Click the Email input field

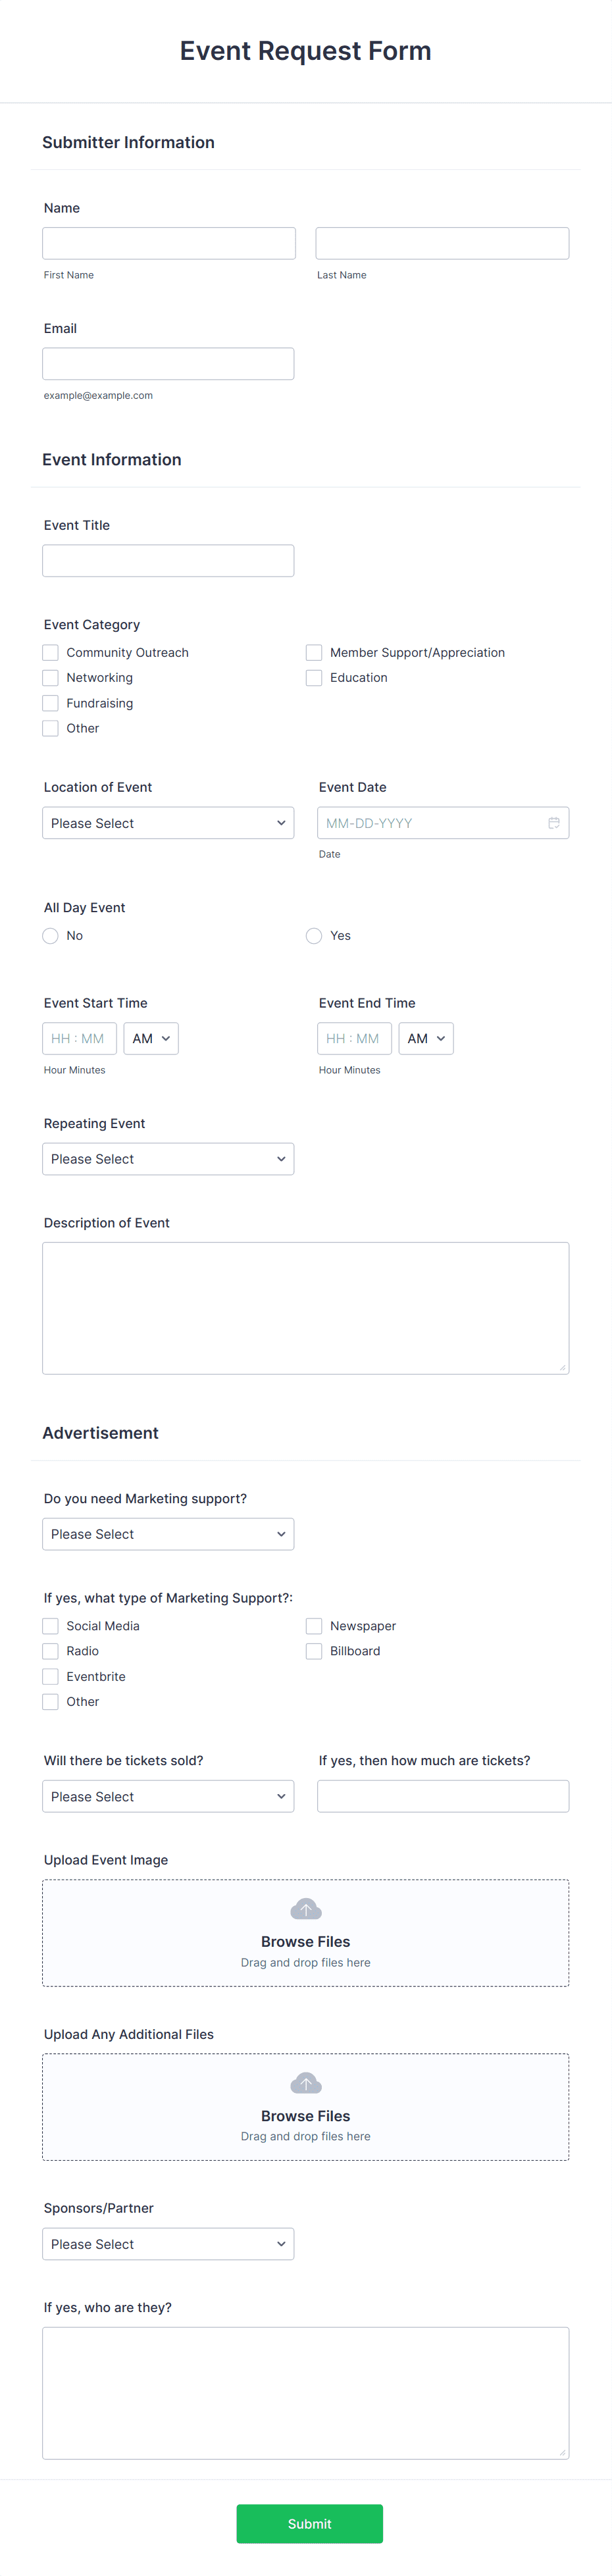tap(168, 364)
